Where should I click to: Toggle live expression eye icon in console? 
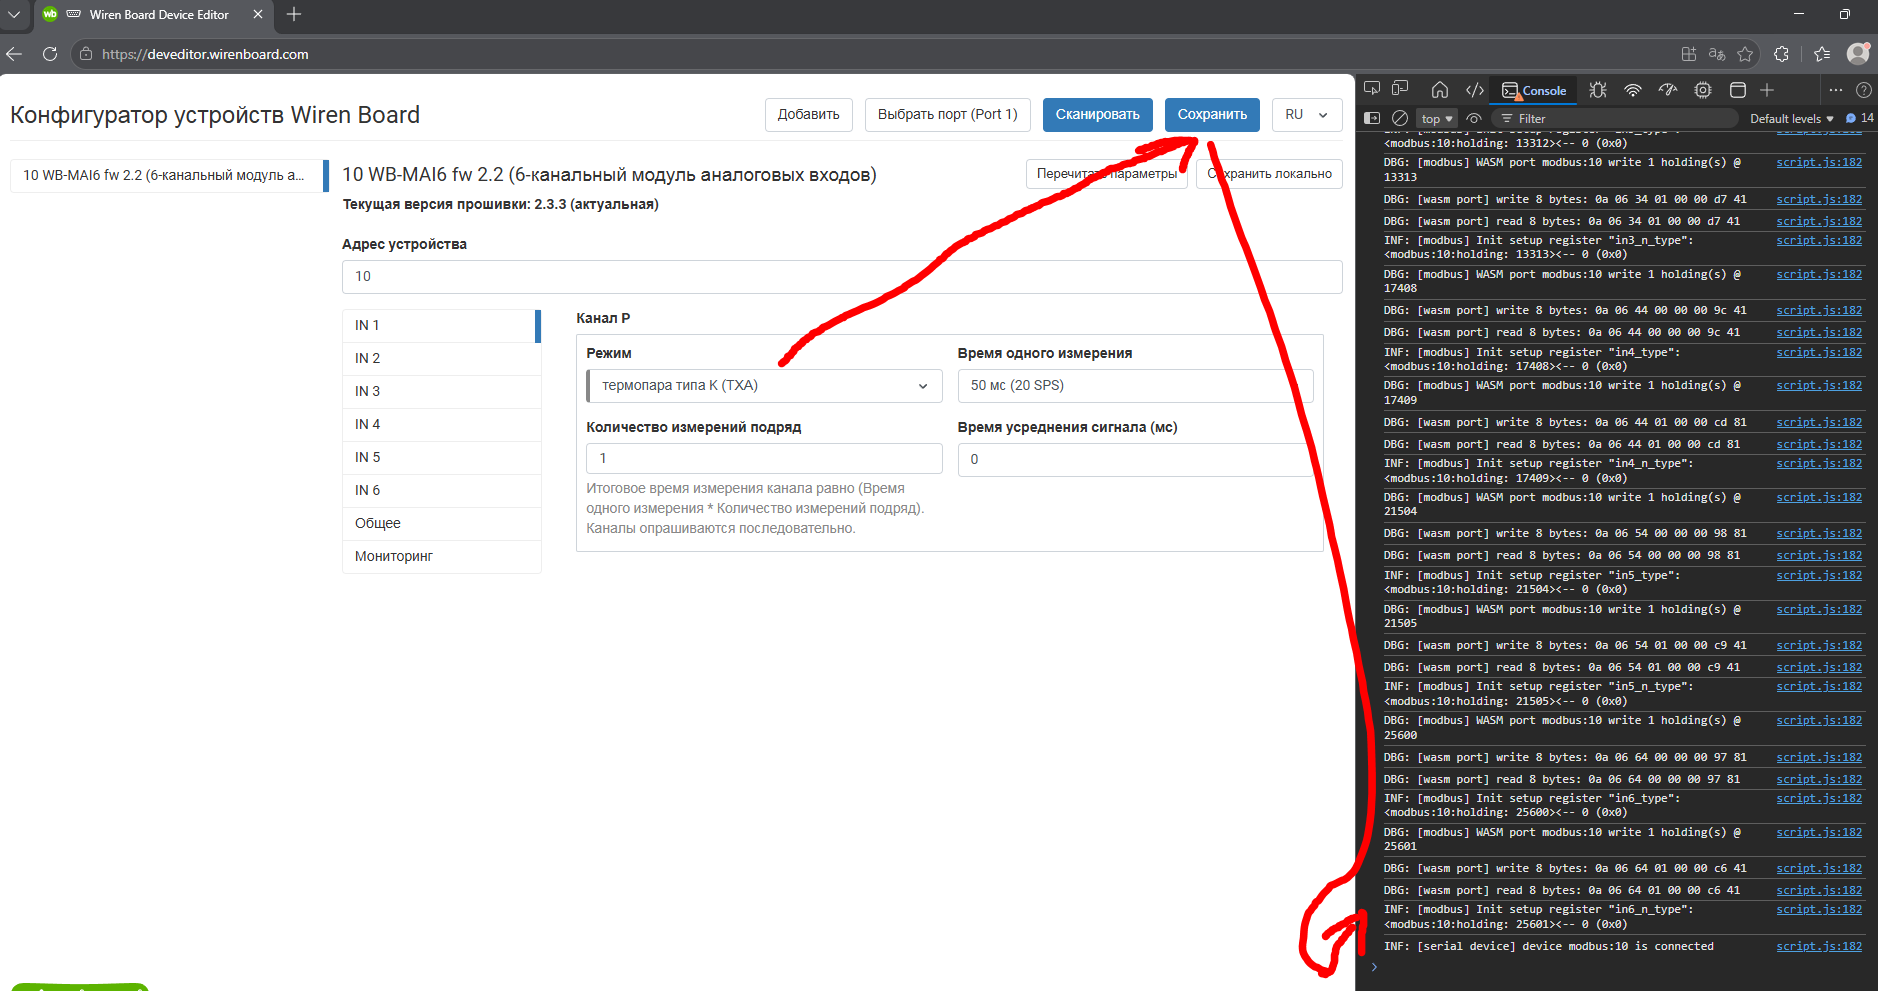click(x=1474, y=118)
